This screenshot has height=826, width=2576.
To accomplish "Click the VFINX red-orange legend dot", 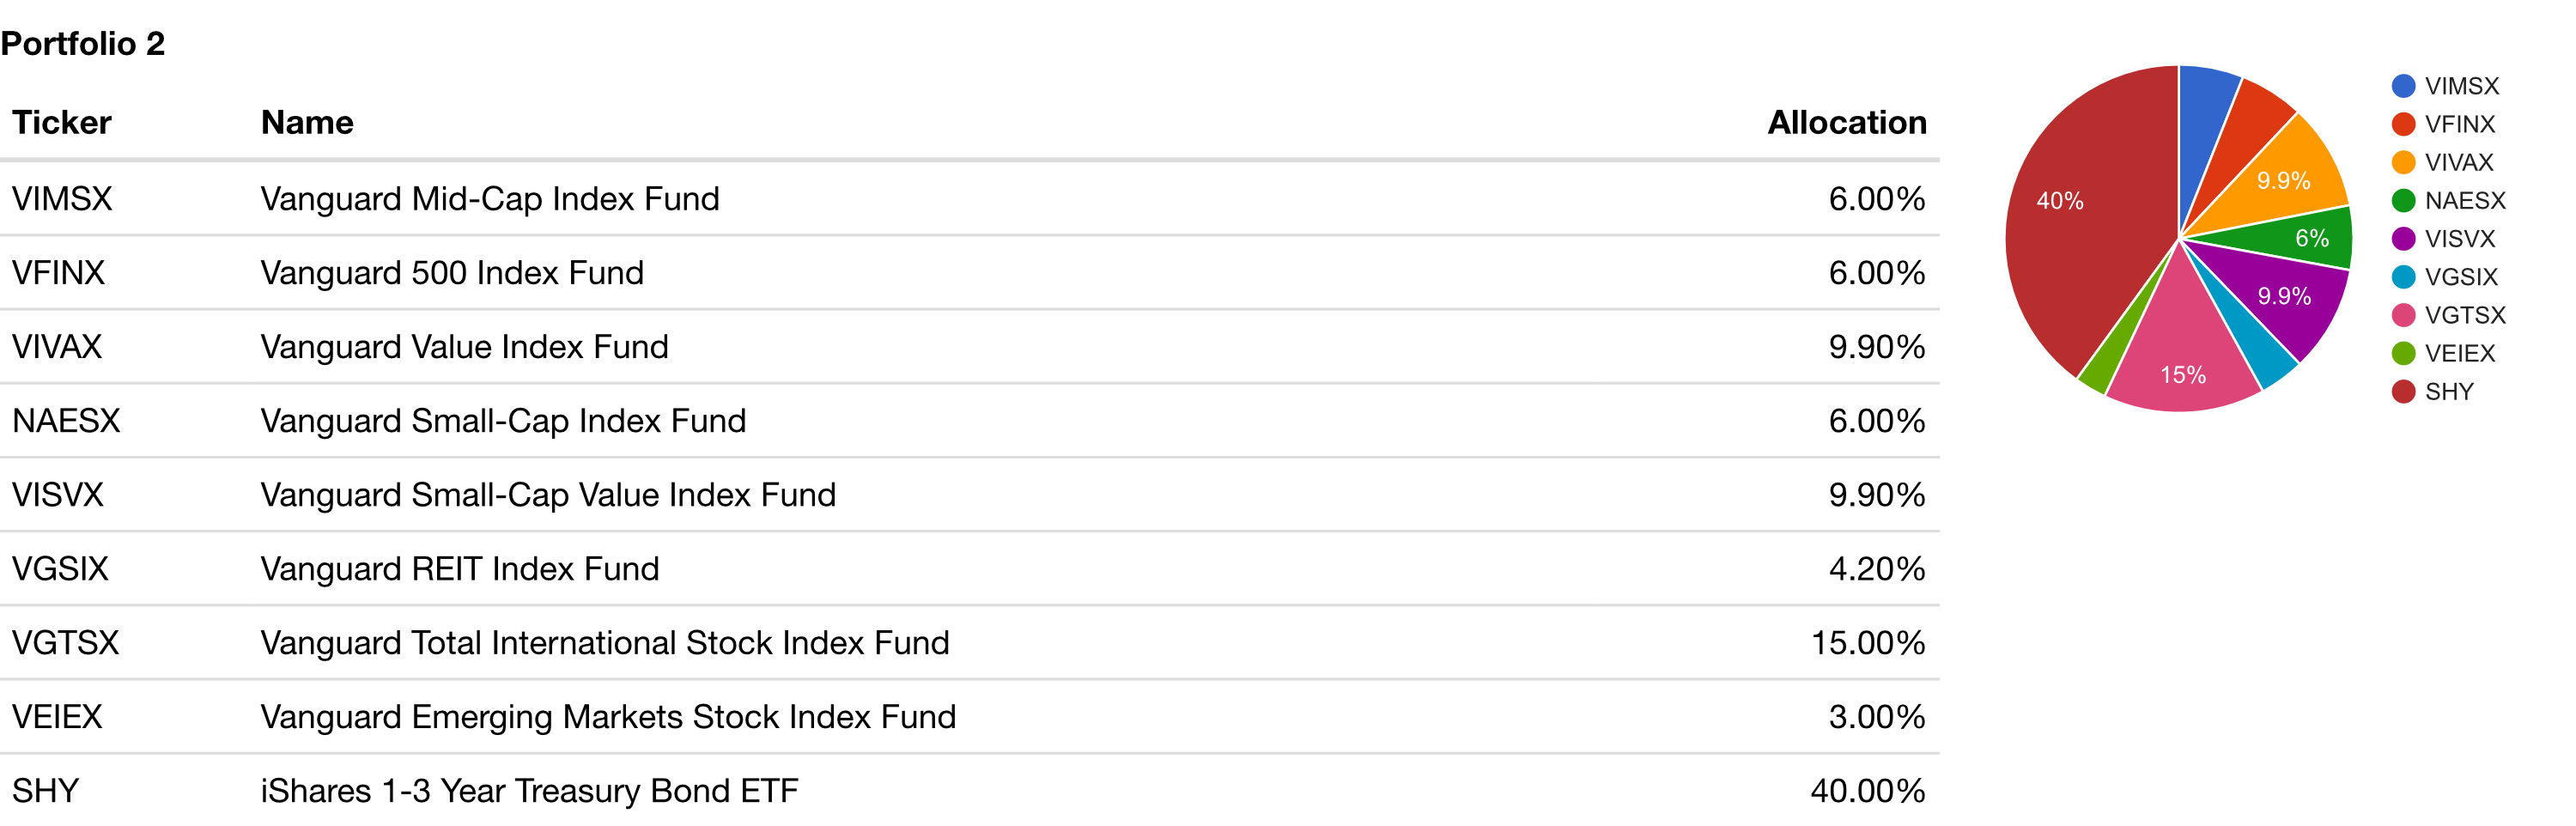I will tap(2403, 124).
